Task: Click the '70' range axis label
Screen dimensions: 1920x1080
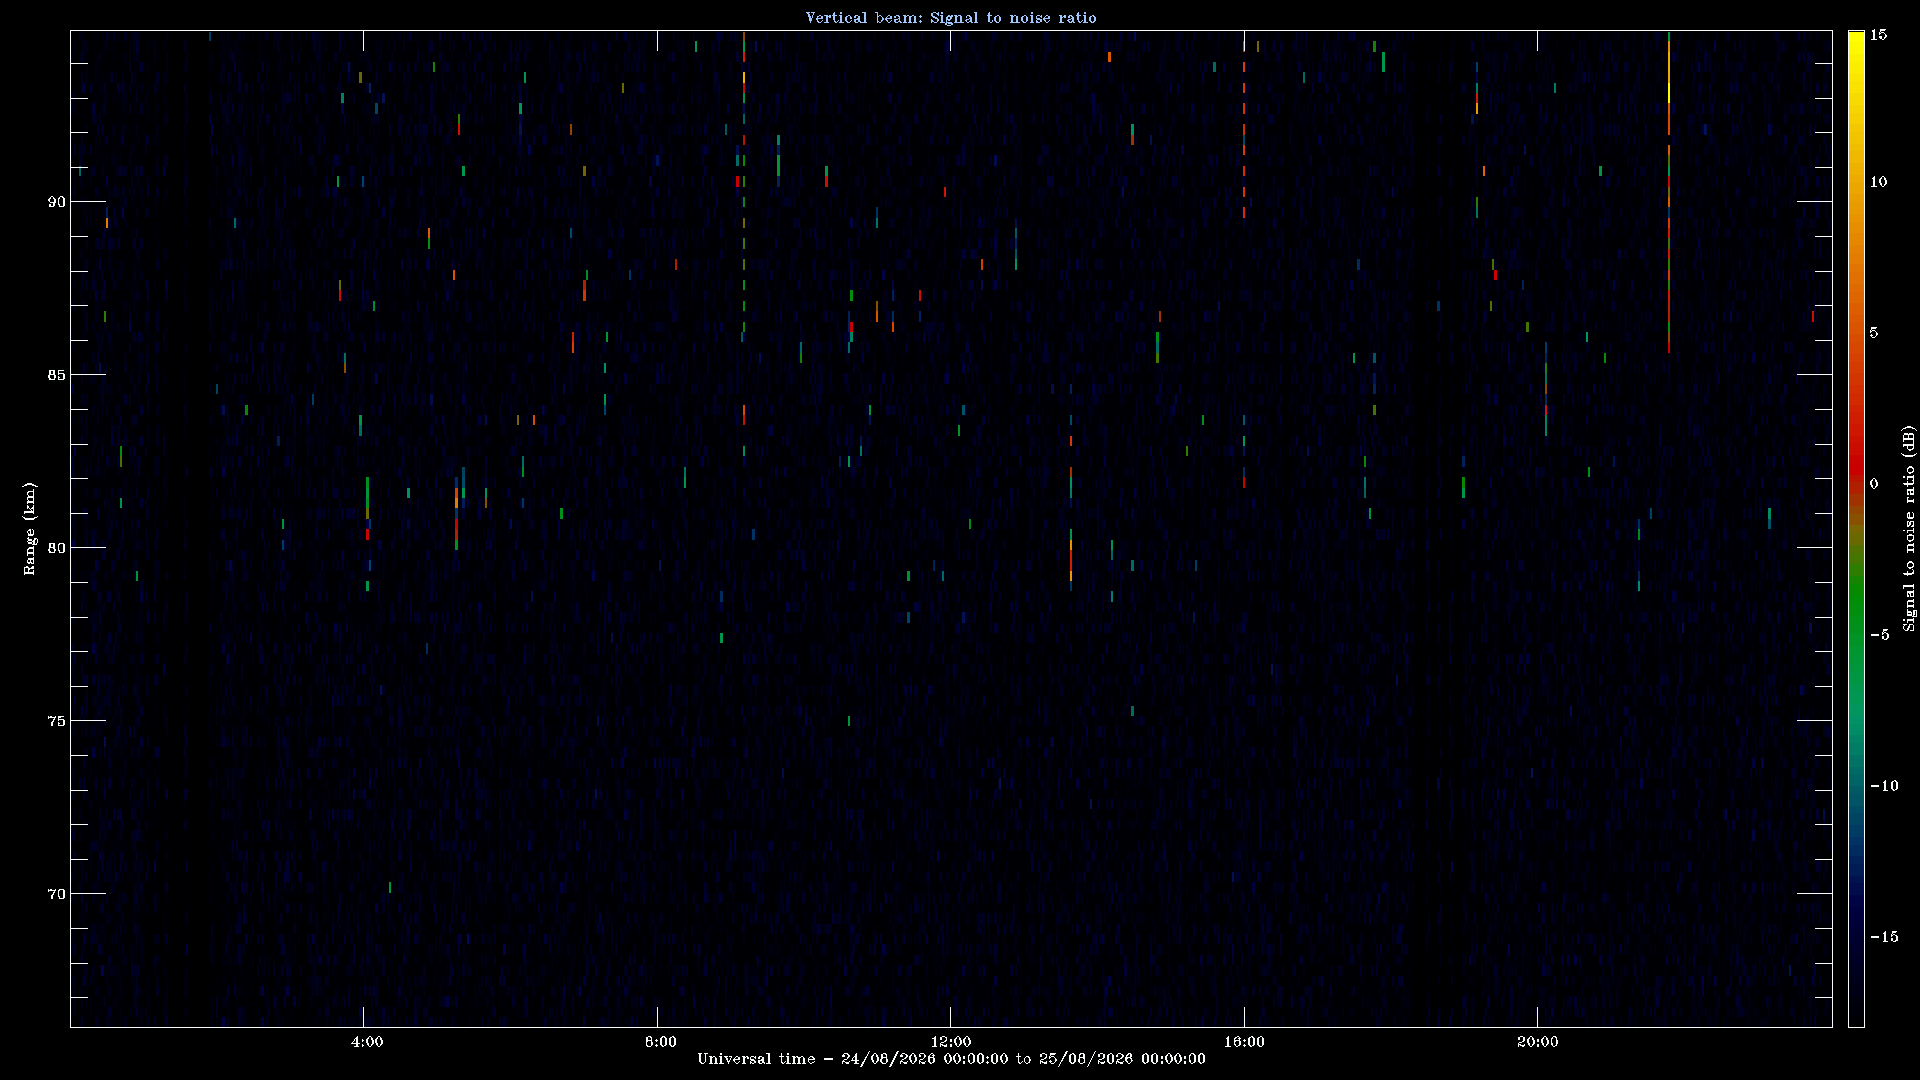Action: point(56,894)
